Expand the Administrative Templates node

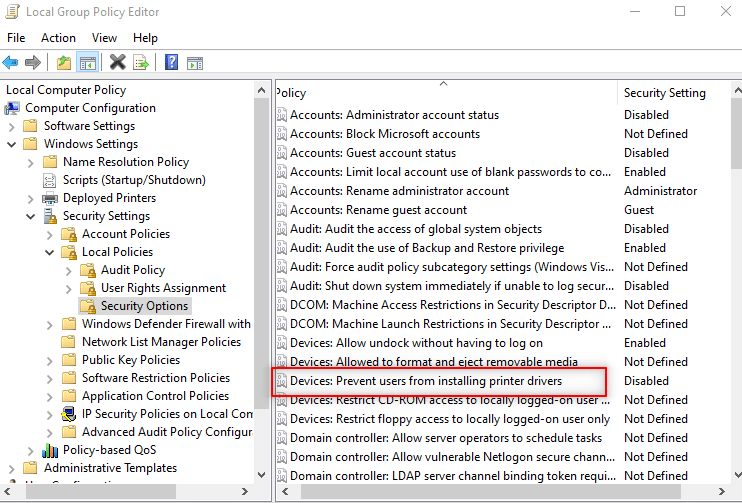click(x=12, y=468)
